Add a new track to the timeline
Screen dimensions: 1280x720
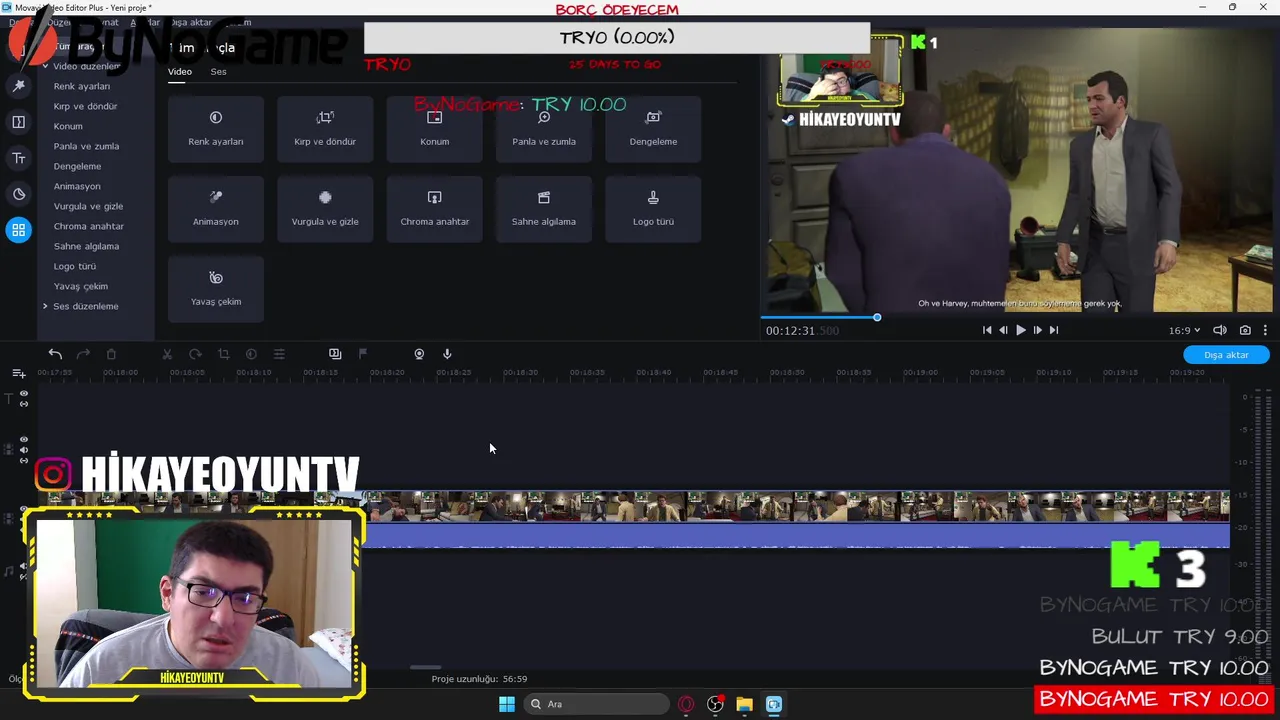[18, 373]
